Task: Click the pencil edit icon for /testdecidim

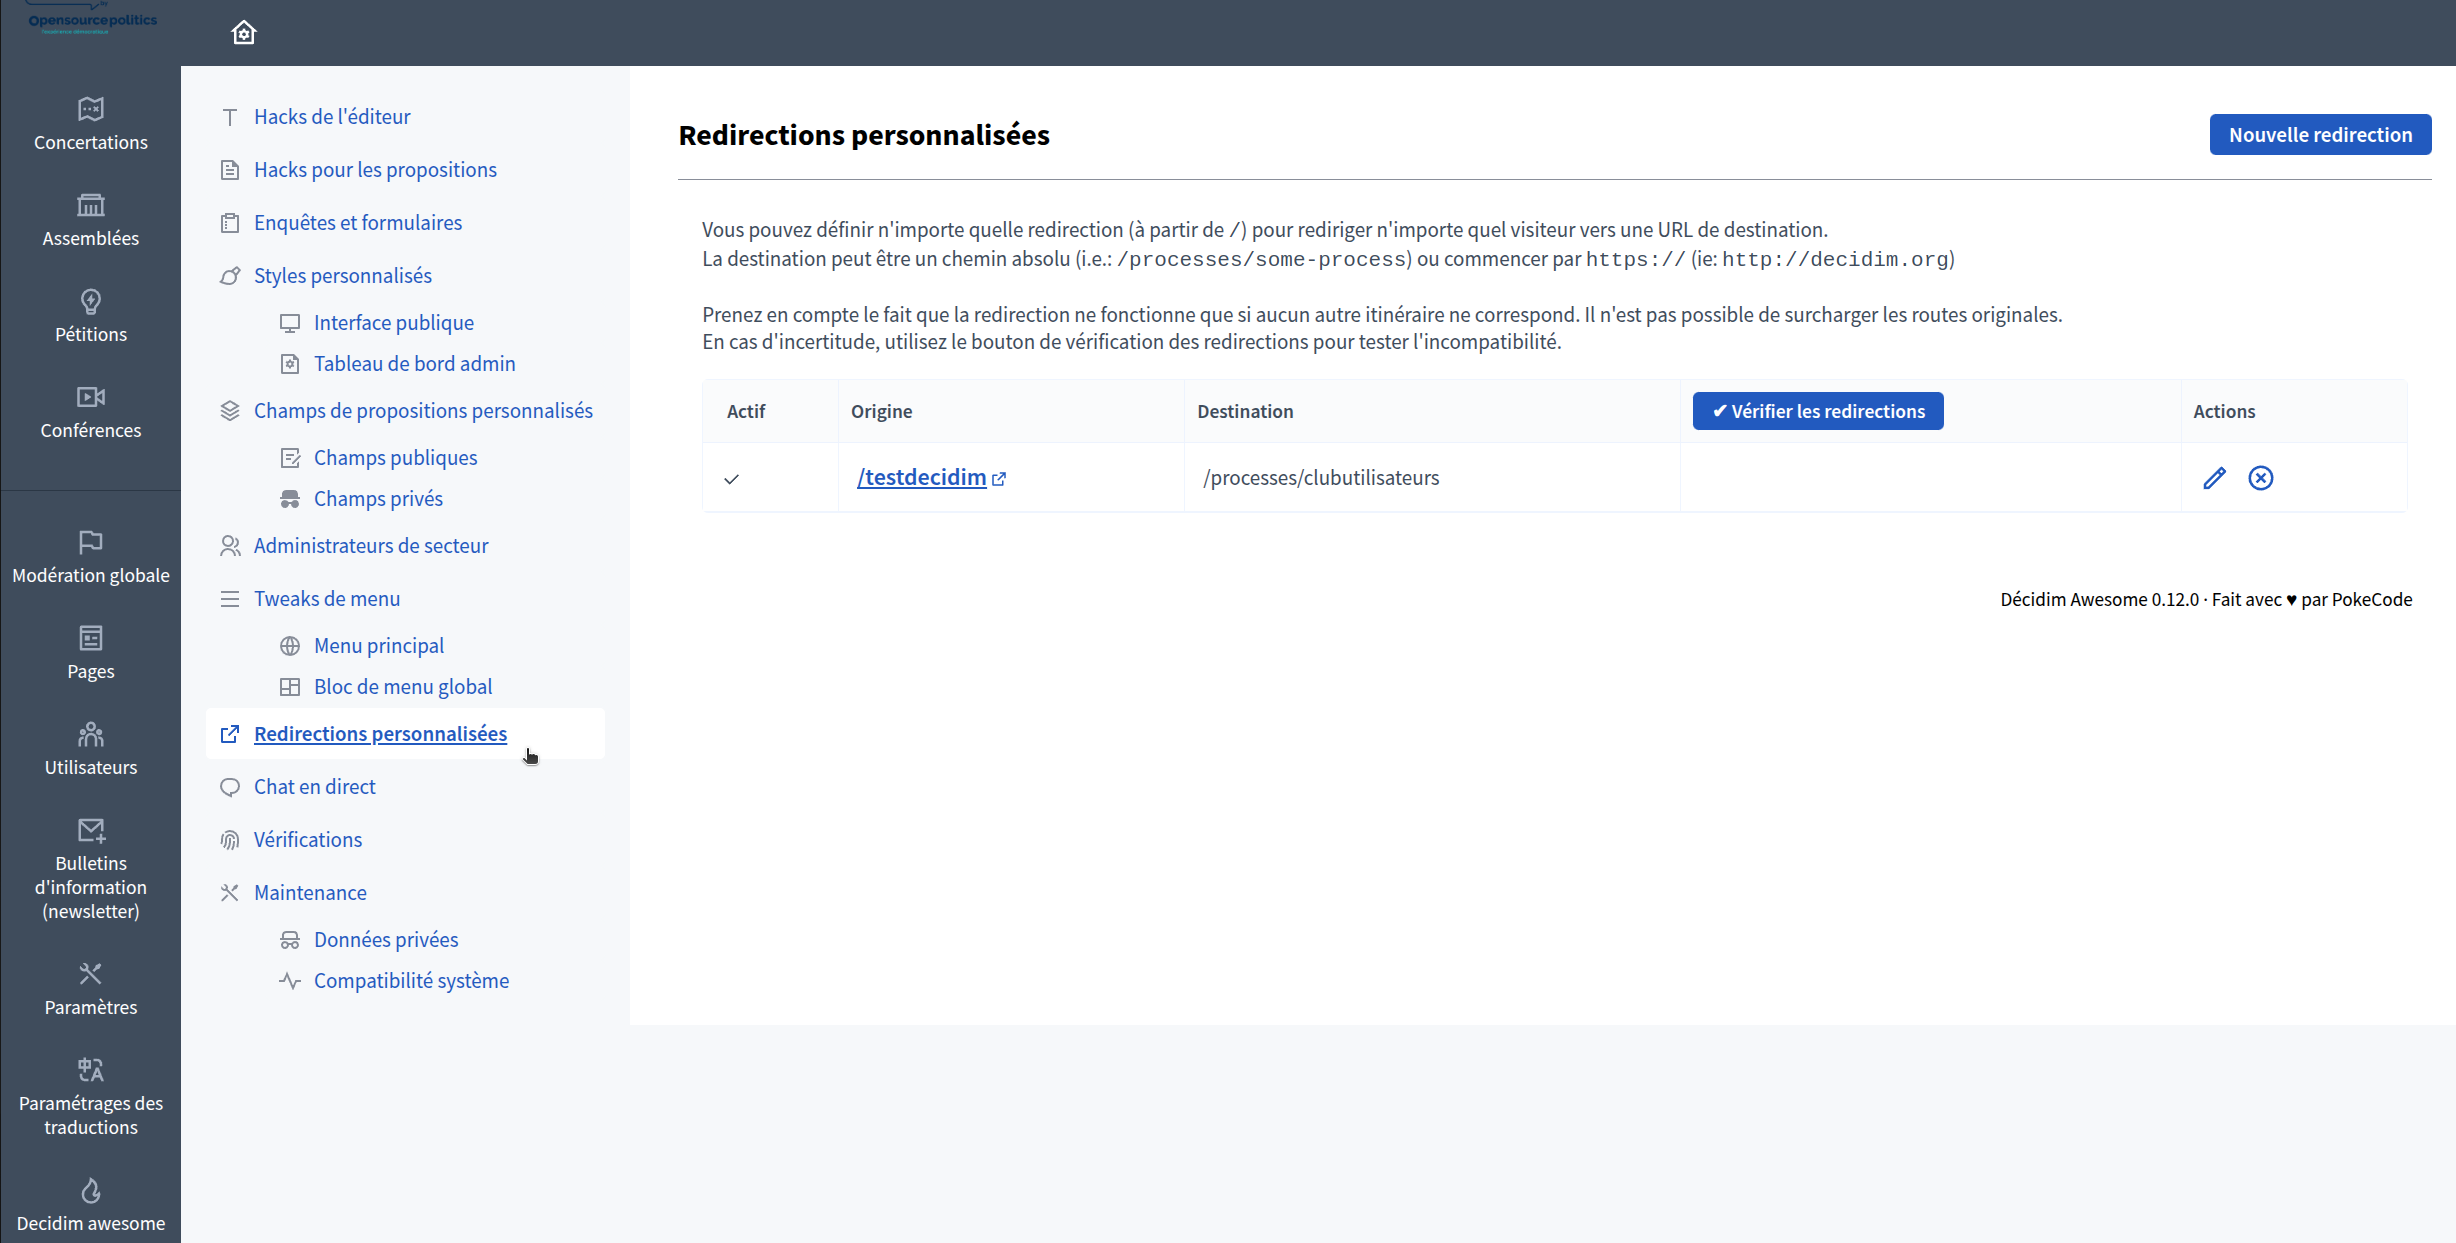Action: (x=2214, y=478)
